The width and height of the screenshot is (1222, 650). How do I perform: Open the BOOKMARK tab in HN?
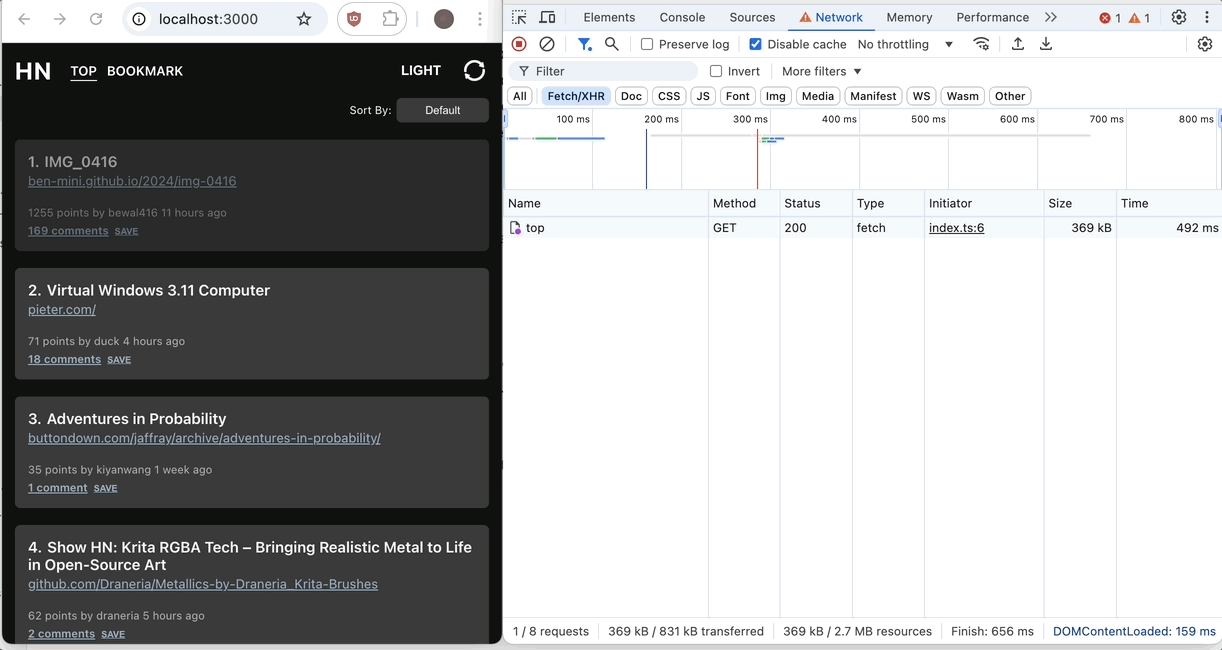(x=145, y=71)
